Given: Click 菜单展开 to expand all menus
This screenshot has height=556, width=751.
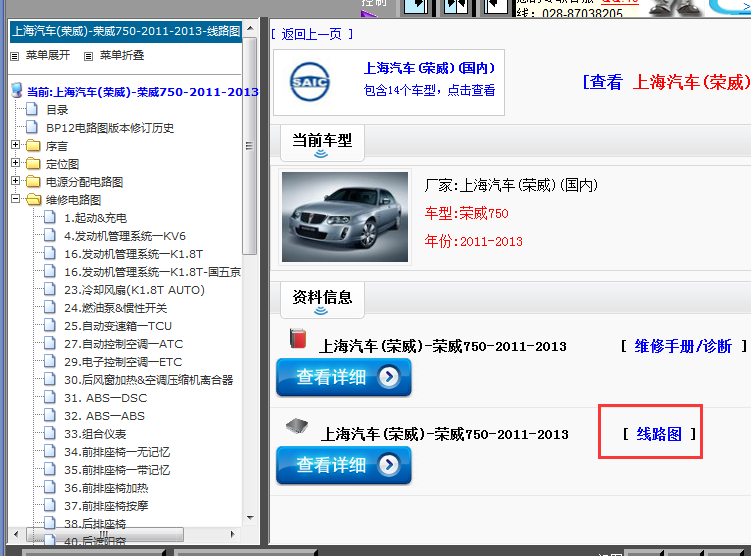Looking at the screenshot, I should 47,55.
